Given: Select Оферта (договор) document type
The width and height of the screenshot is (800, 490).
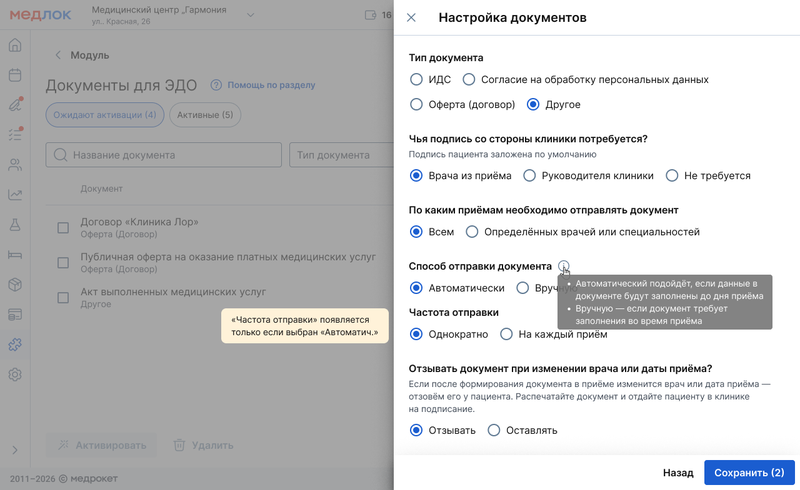Looking at the screenshot, I should (463, 105).
